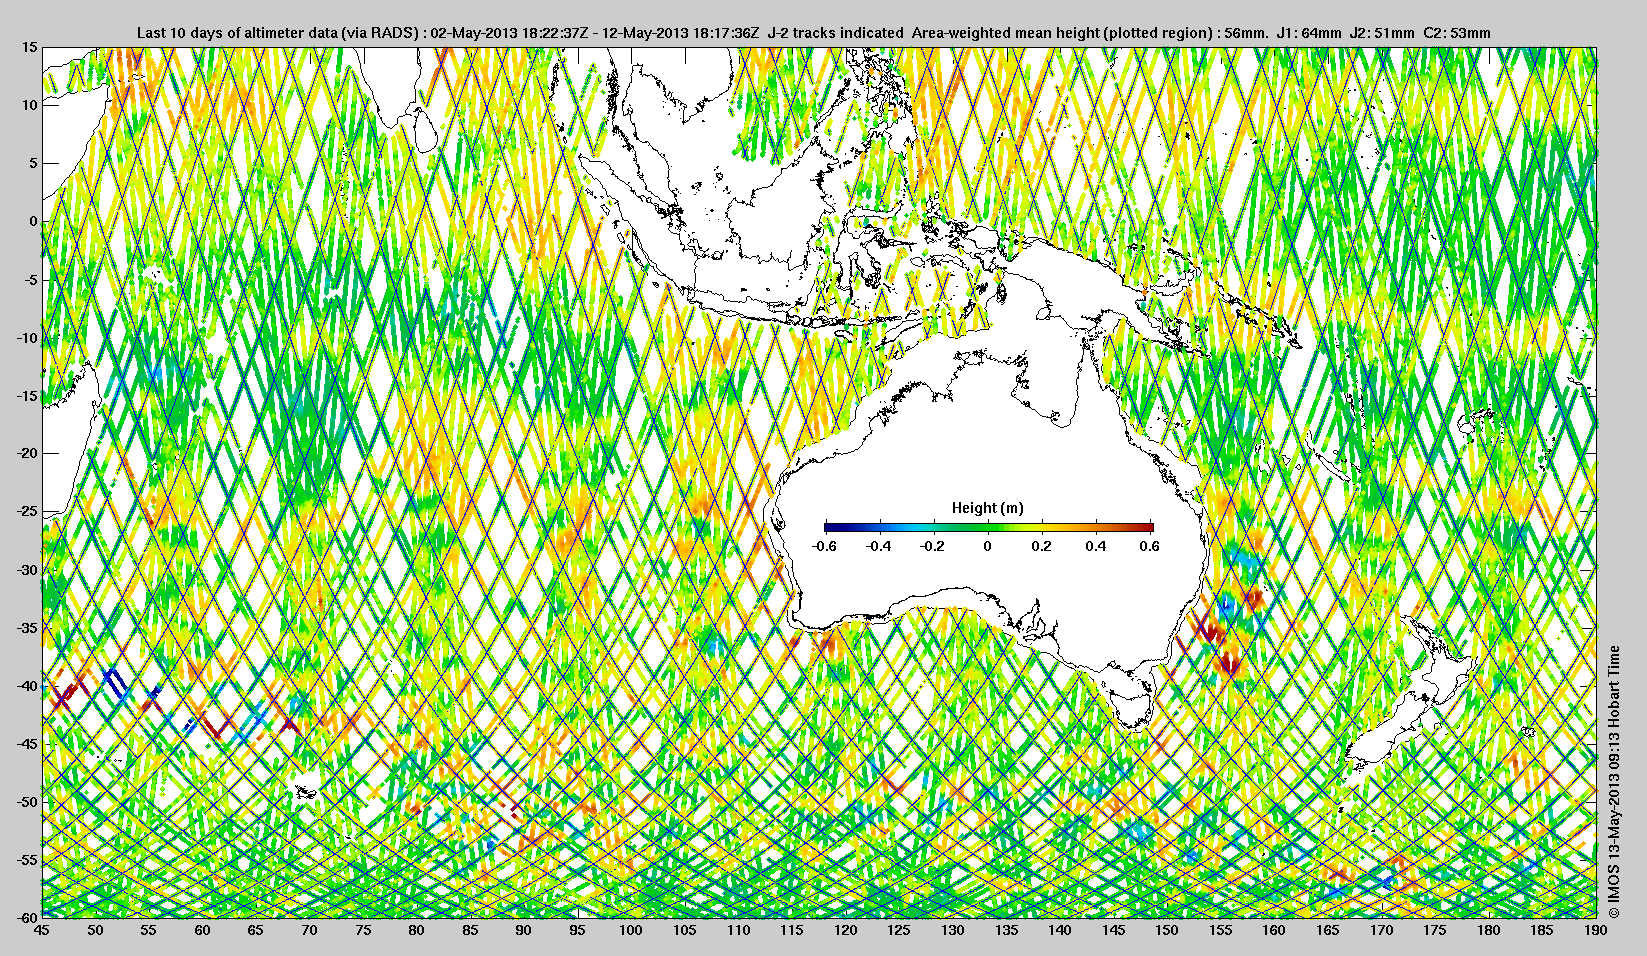Click the "Height (m)" colorbar title
Image resolution: width=1647 pixels, height=956 pixels.
click(x=988, y=508)
